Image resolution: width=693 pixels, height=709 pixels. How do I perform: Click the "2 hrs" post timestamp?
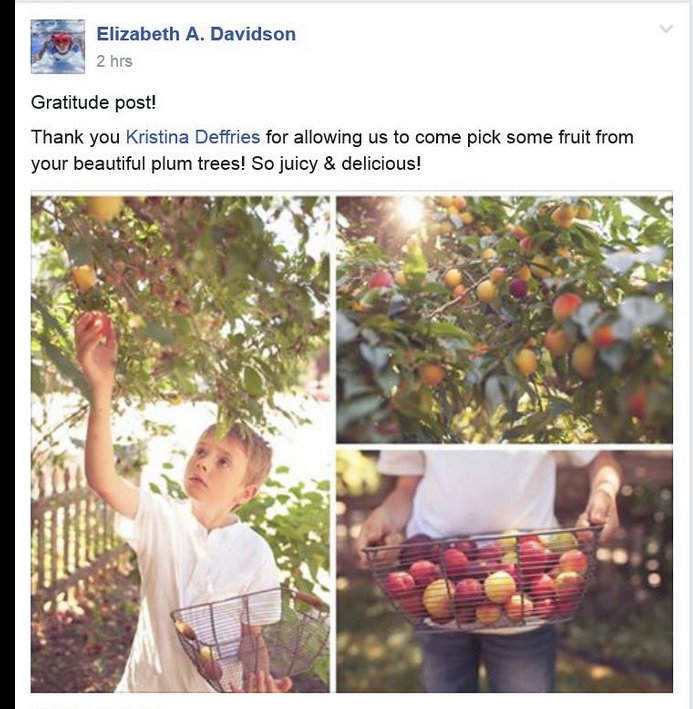click(x=114, y=61)
